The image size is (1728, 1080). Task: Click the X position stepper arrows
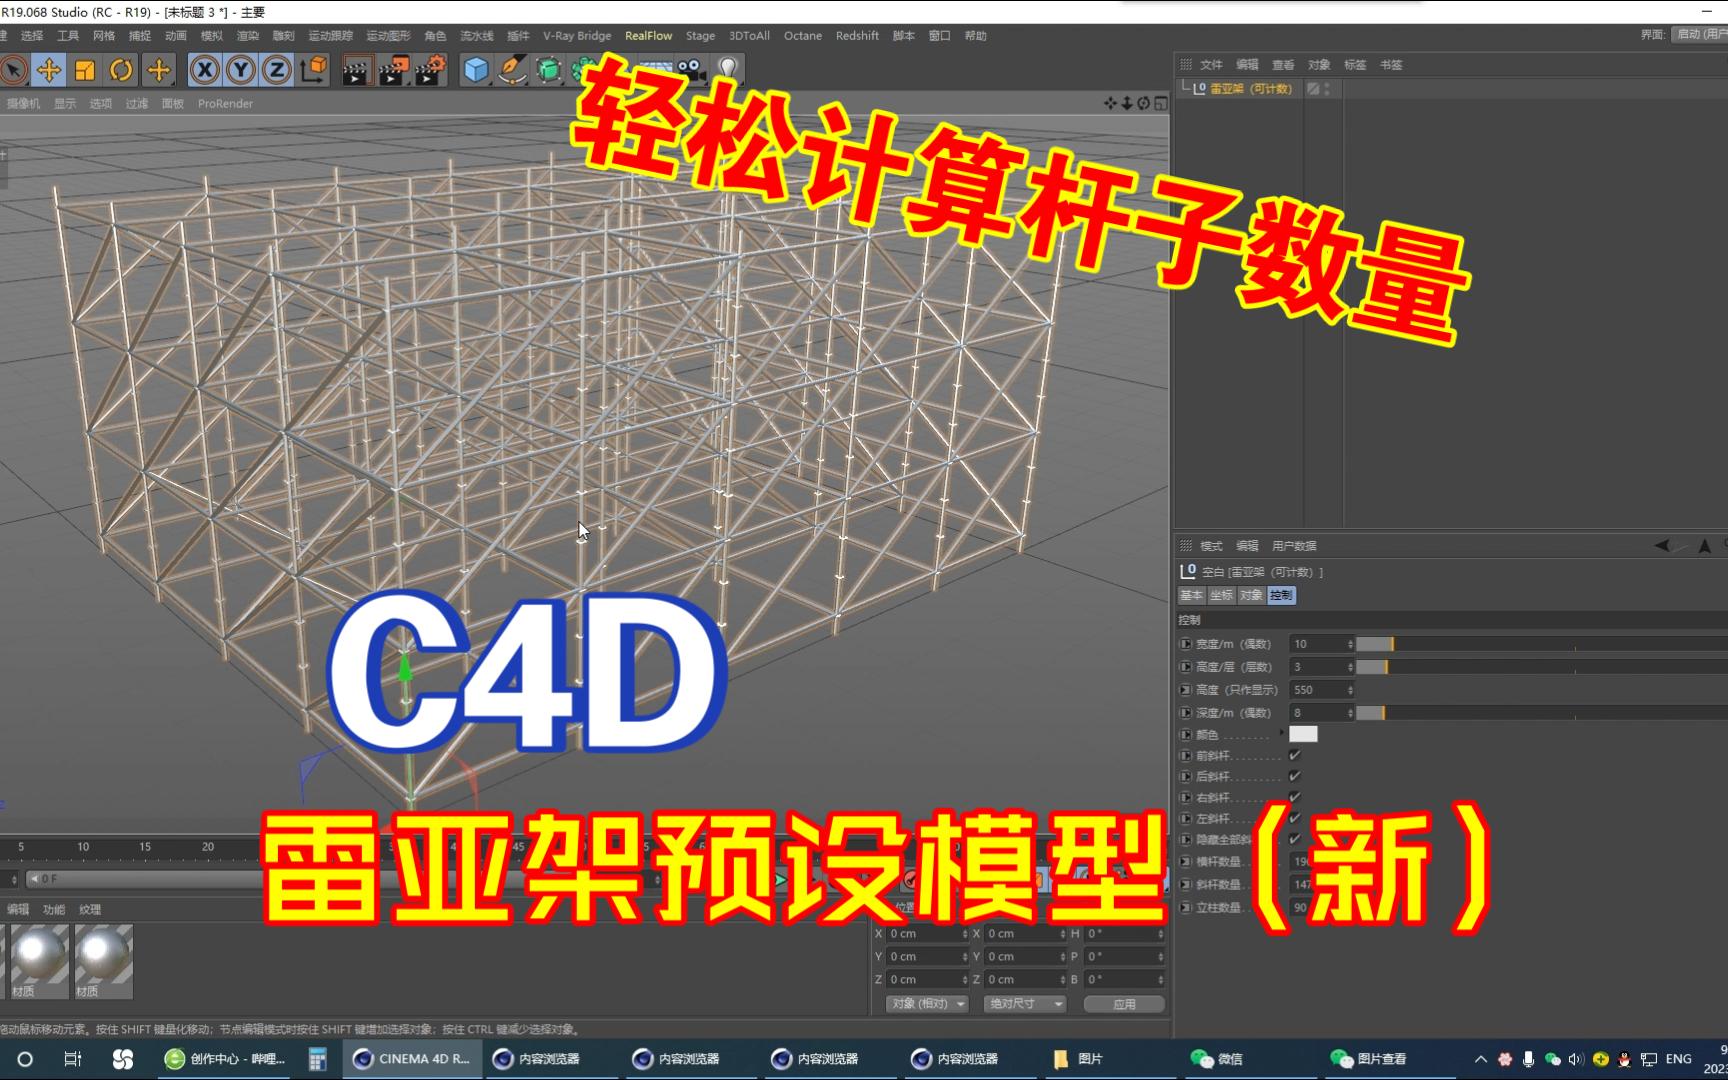point(965,934)
